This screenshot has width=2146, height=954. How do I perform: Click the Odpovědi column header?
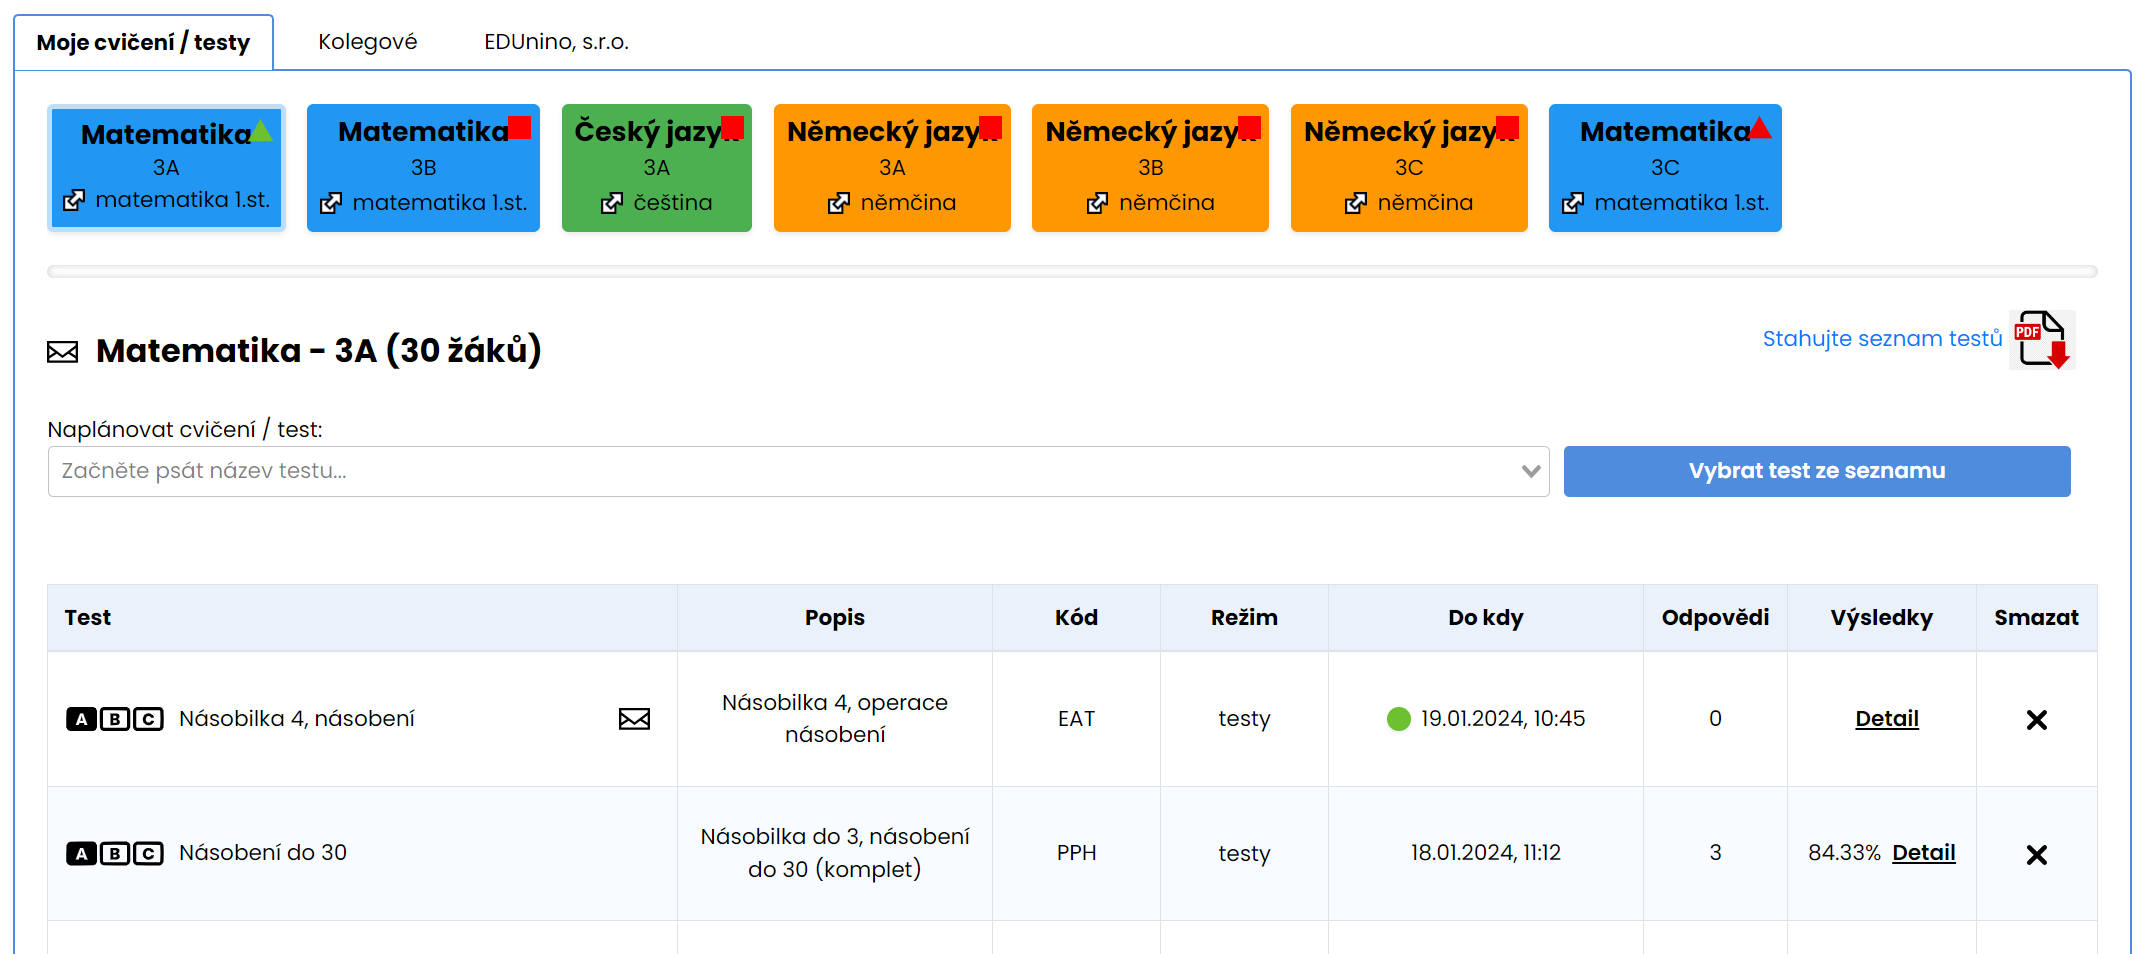[x=1715, y=617]
